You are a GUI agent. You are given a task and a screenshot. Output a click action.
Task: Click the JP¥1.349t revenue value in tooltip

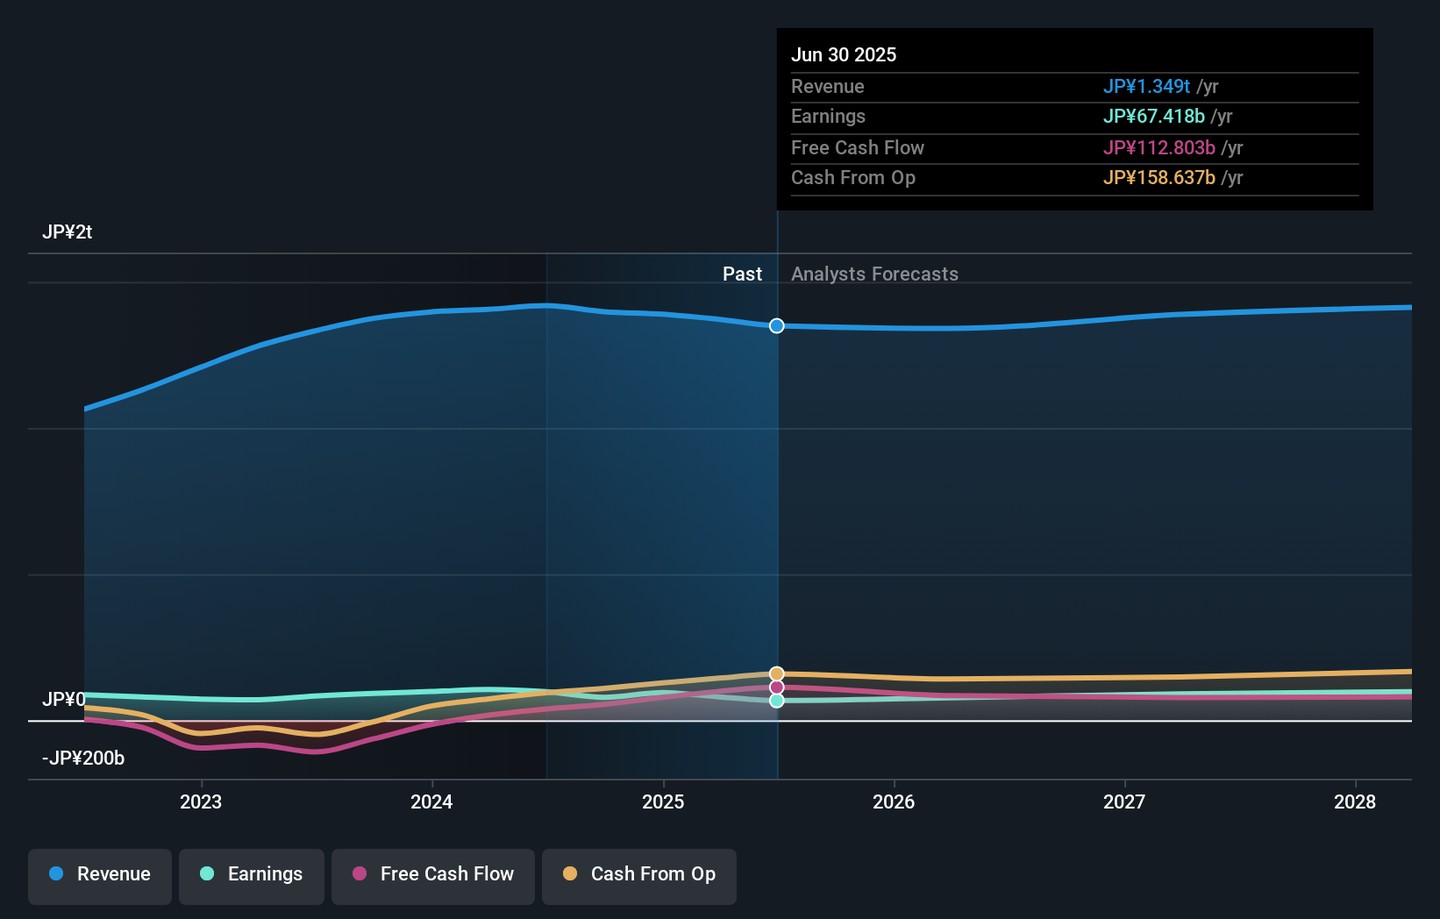(x=1146, y=87)
